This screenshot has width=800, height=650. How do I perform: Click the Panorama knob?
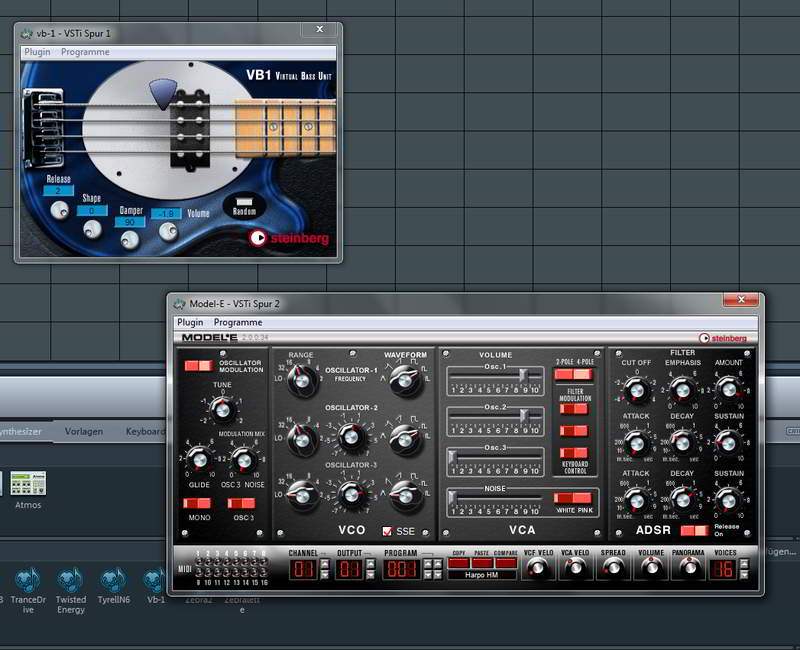point(688,568)
